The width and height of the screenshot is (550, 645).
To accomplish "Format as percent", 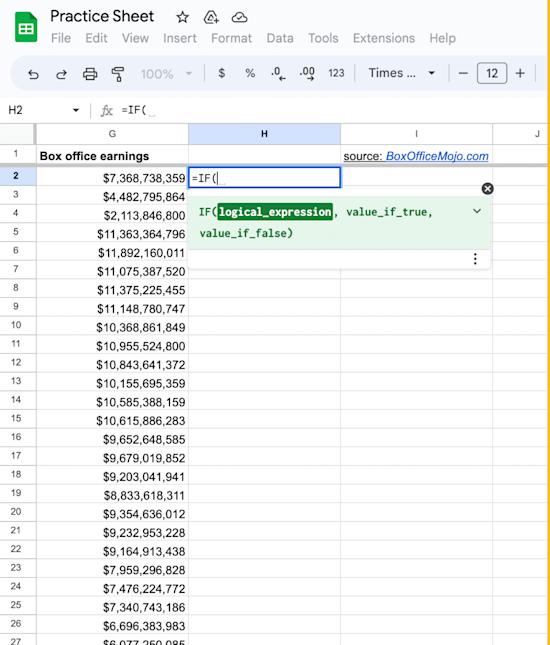I will pyautogui.click(x=250, y=73).
